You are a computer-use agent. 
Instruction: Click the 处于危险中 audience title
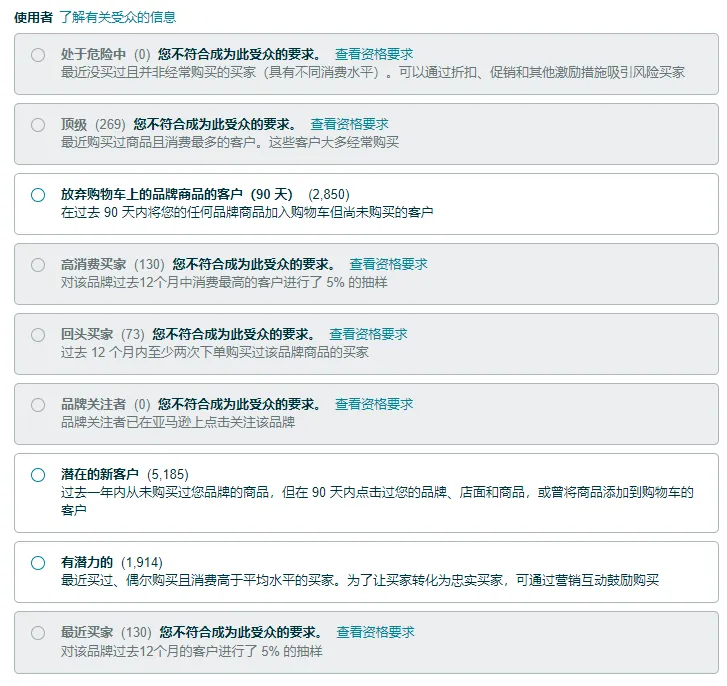pyautogui.click(x=94, y=54)
